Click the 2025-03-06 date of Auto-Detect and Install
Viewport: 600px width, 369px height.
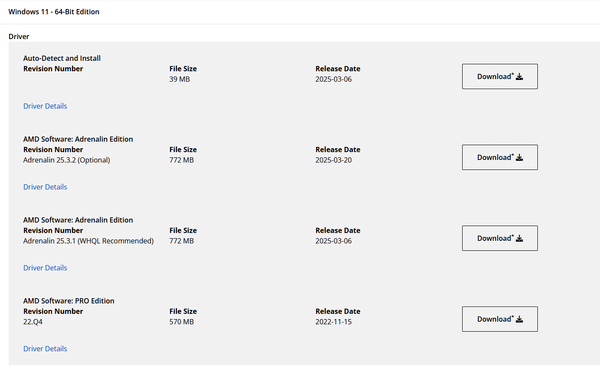pyautogui.click(x=334, y=79)
